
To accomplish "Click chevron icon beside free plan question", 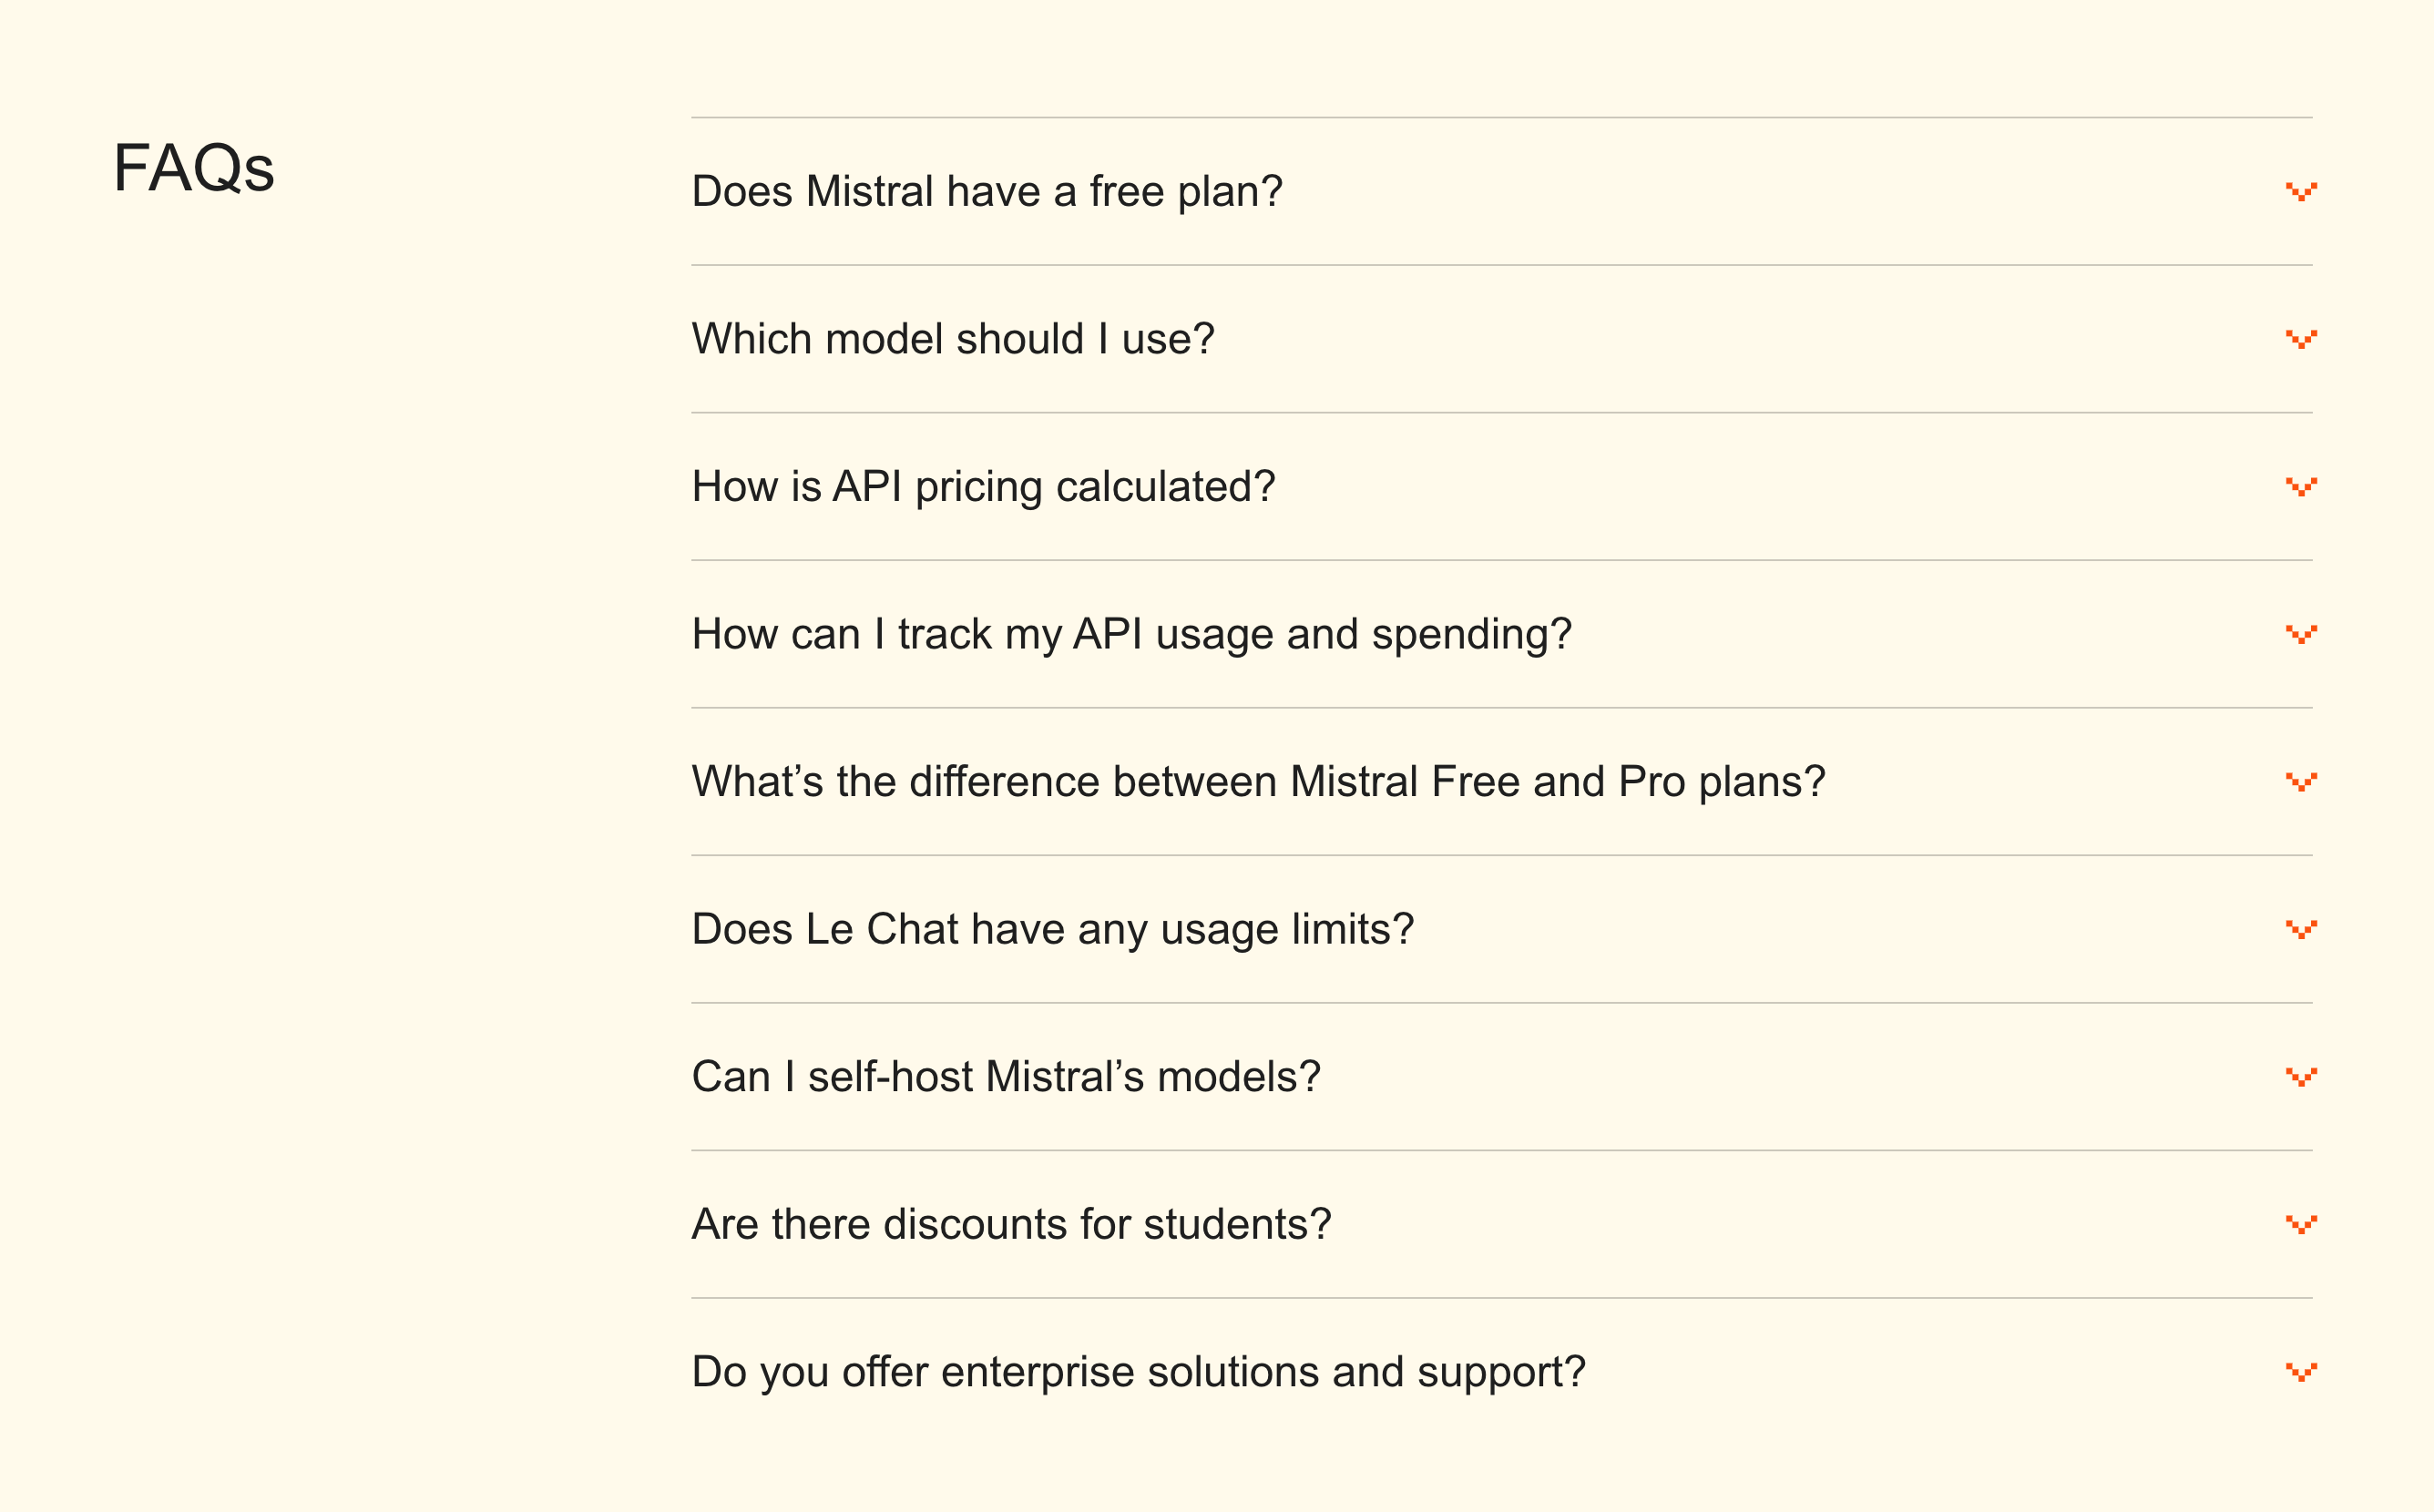I will tap(2301, 191).
